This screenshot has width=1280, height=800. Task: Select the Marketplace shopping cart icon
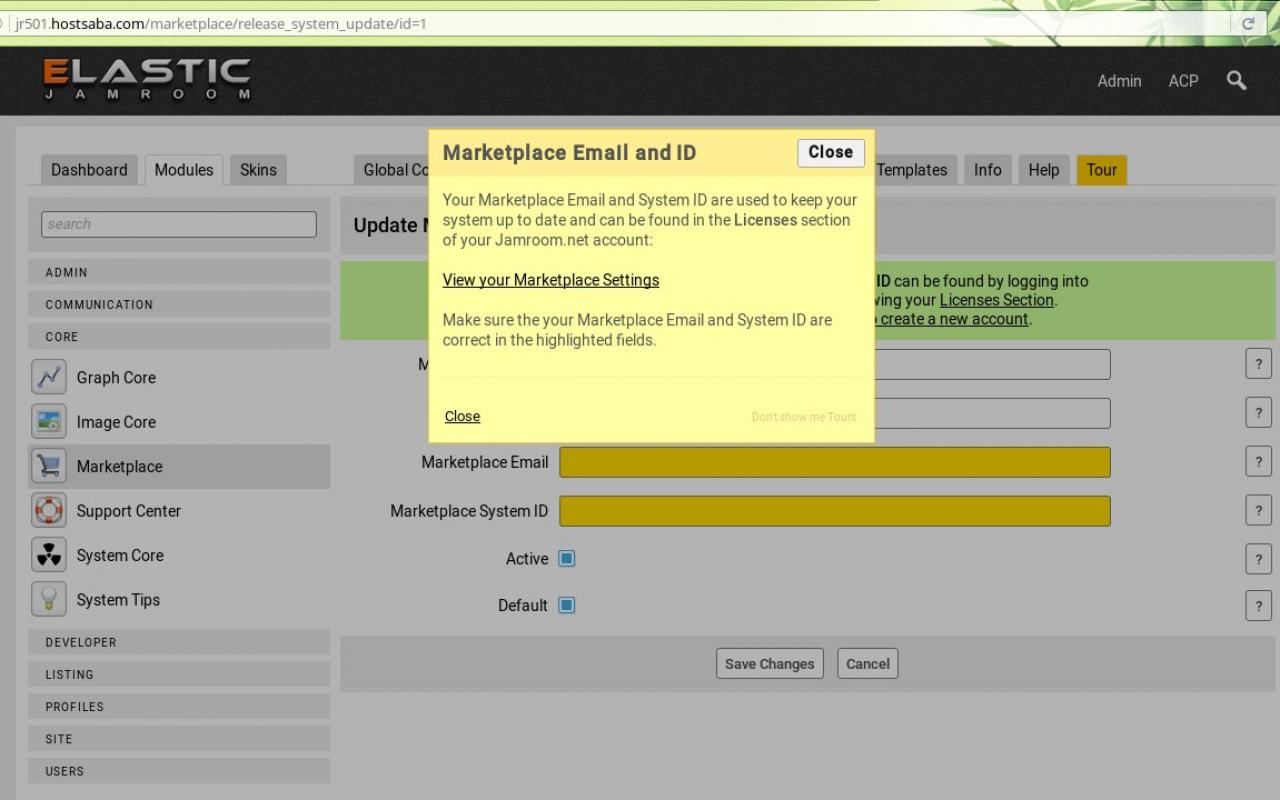[49, 466]
